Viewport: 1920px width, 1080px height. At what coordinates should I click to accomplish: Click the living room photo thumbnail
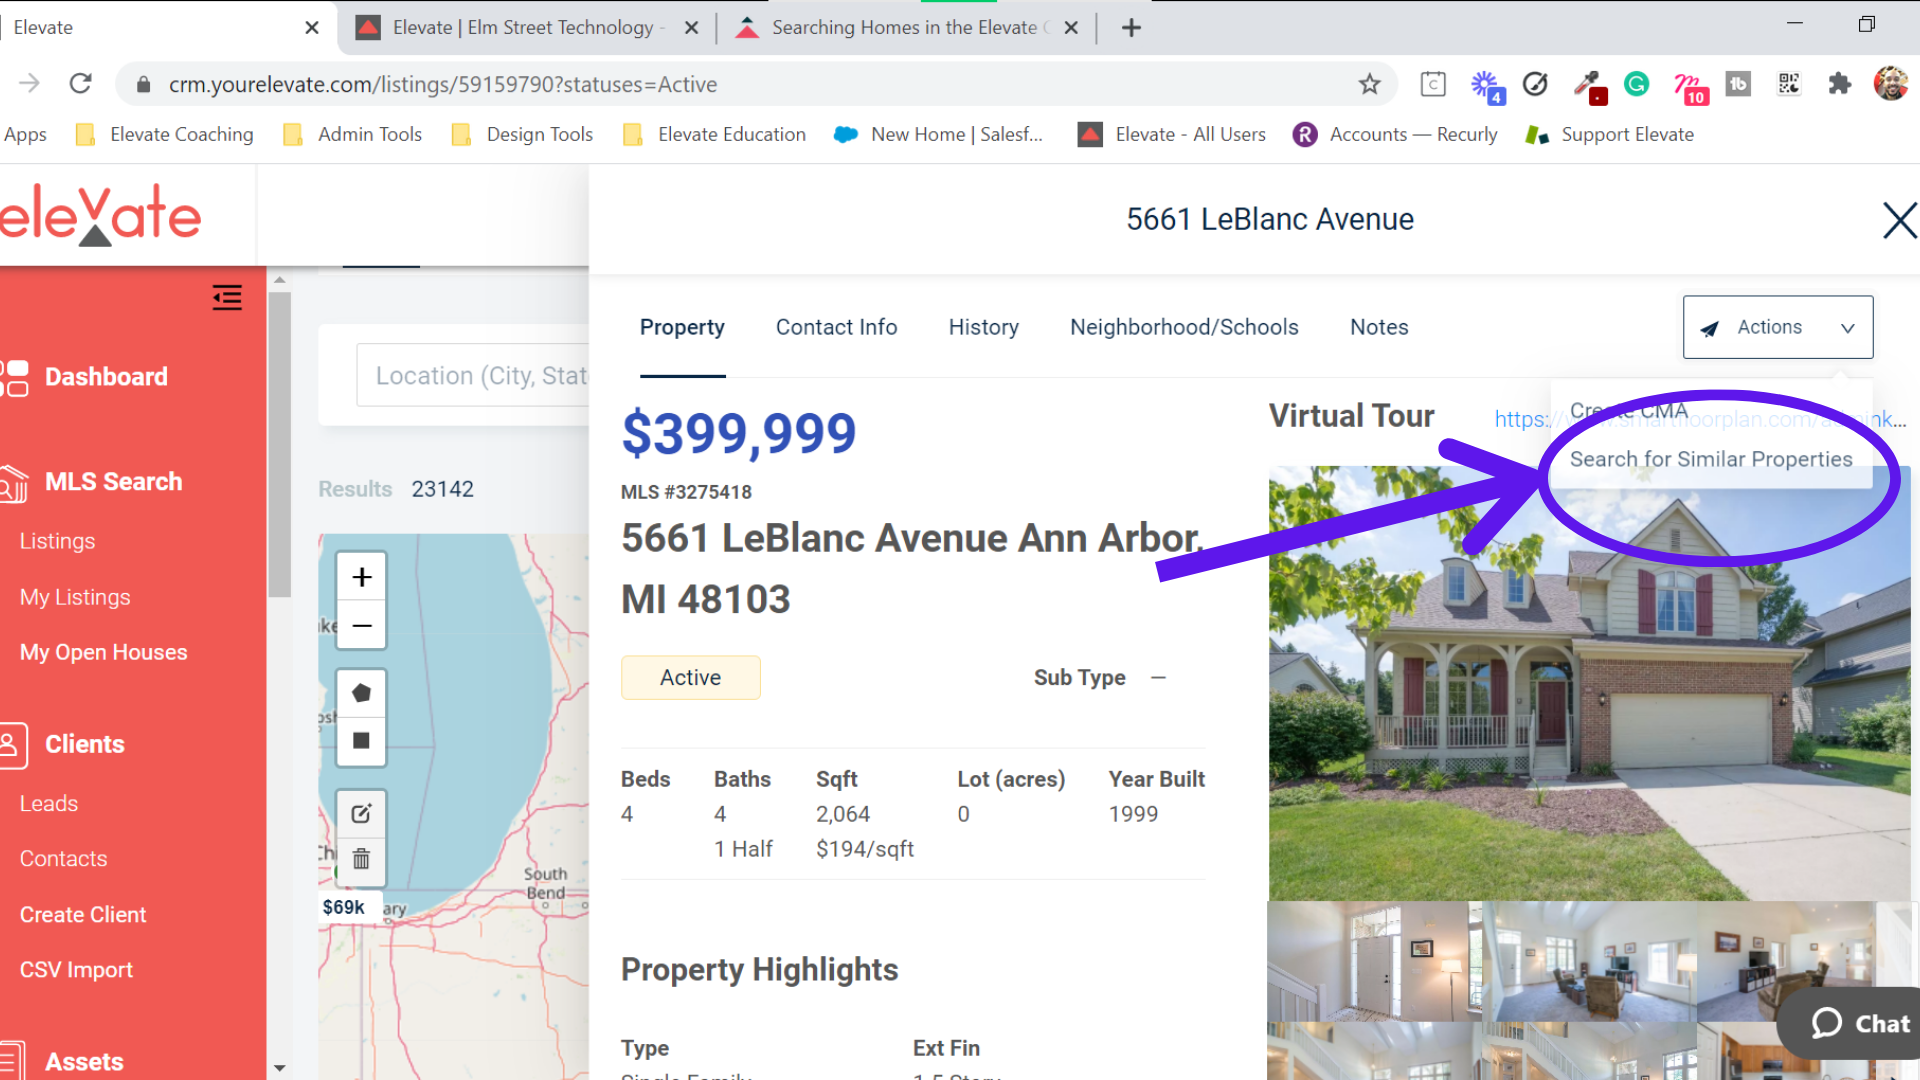[1589, 960]
